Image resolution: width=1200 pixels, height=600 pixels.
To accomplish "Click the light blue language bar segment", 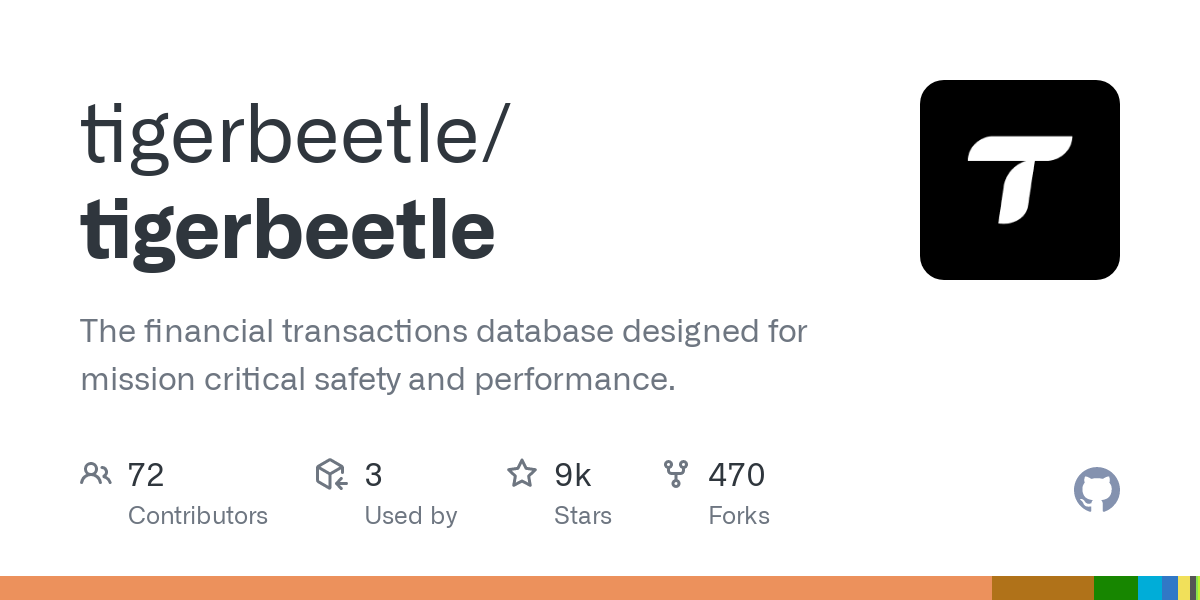I will [x=1150, y=588].
